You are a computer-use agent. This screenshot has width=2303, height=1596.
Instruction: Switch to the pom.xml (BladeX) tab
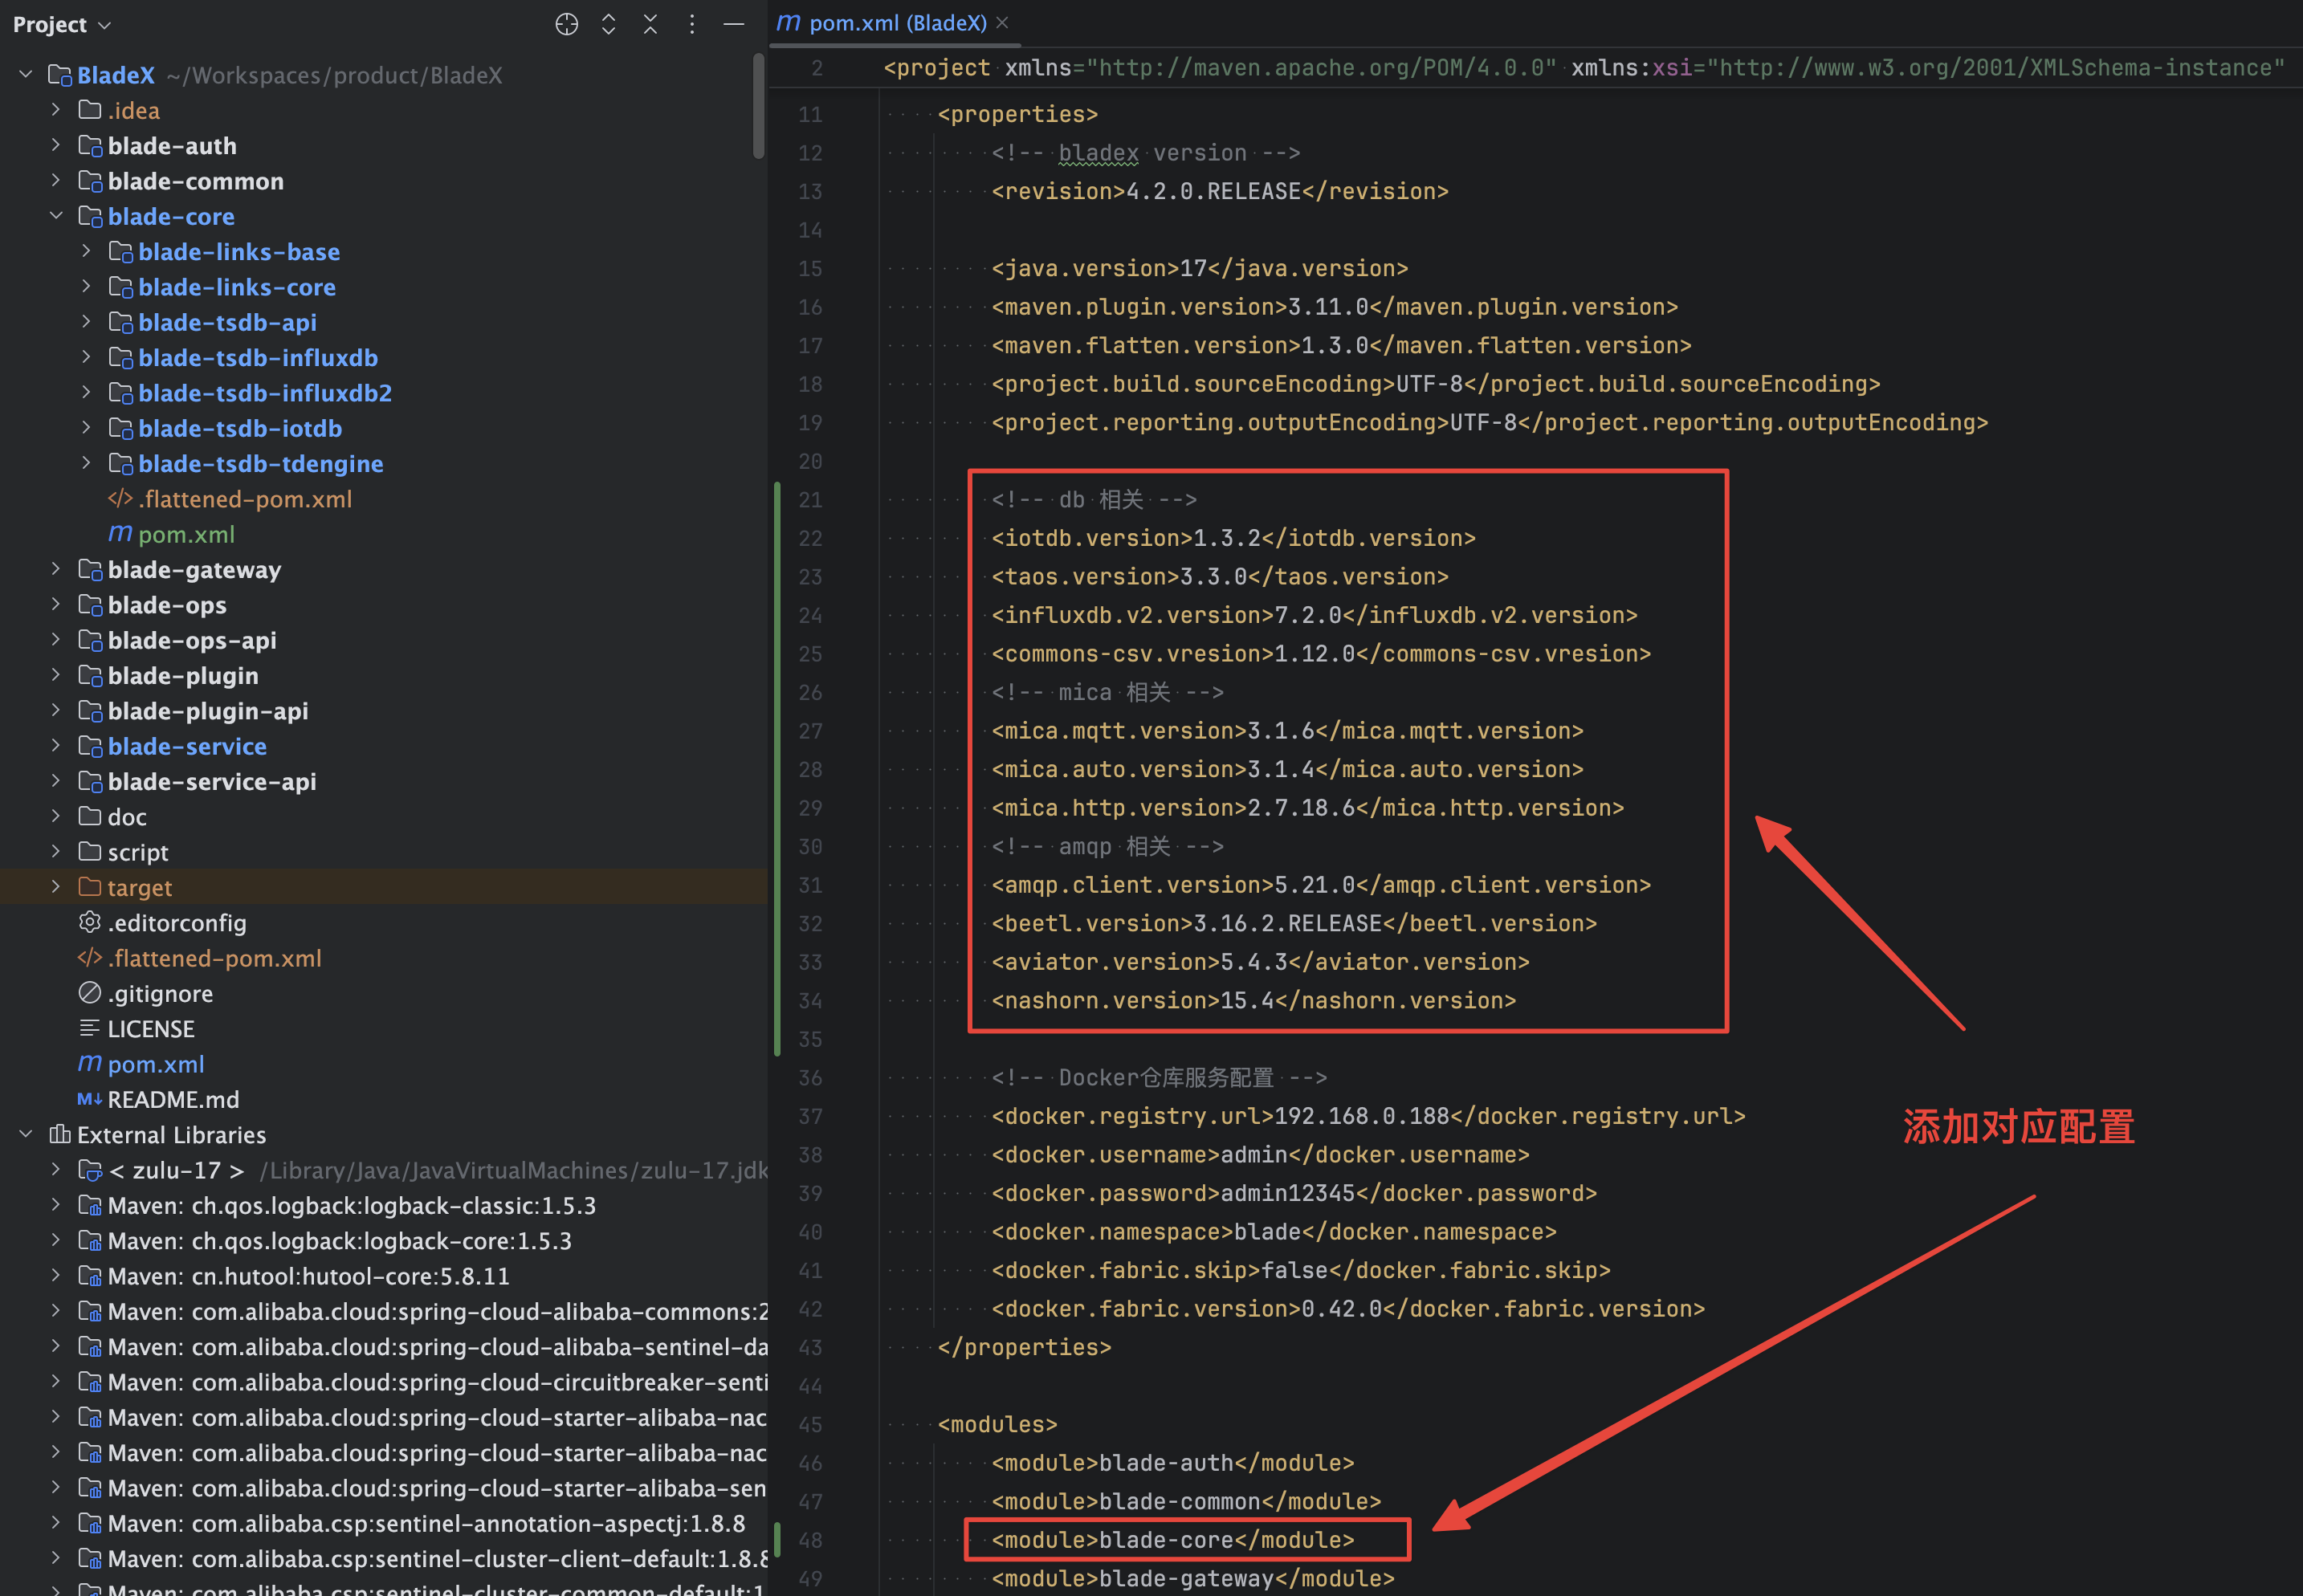tap(897, 22)
